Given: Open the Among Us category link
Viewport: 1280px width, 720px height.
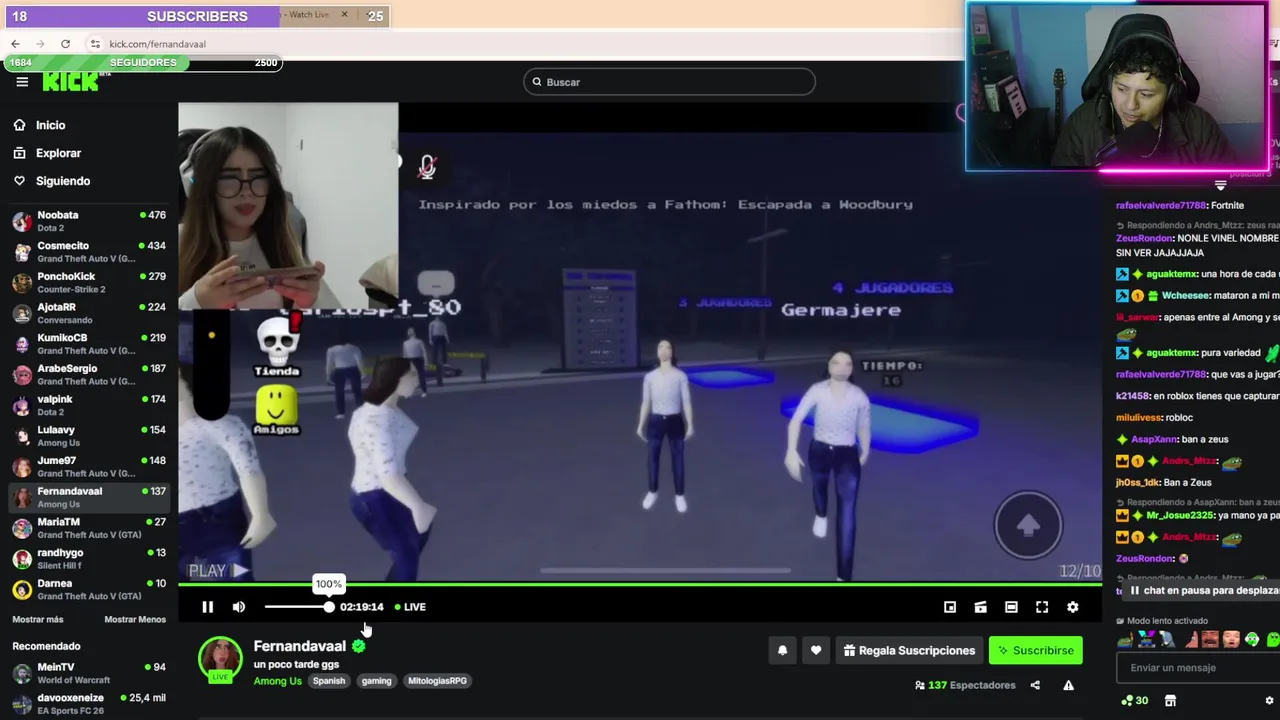Looking at the screenshot, I should [277, 681].
